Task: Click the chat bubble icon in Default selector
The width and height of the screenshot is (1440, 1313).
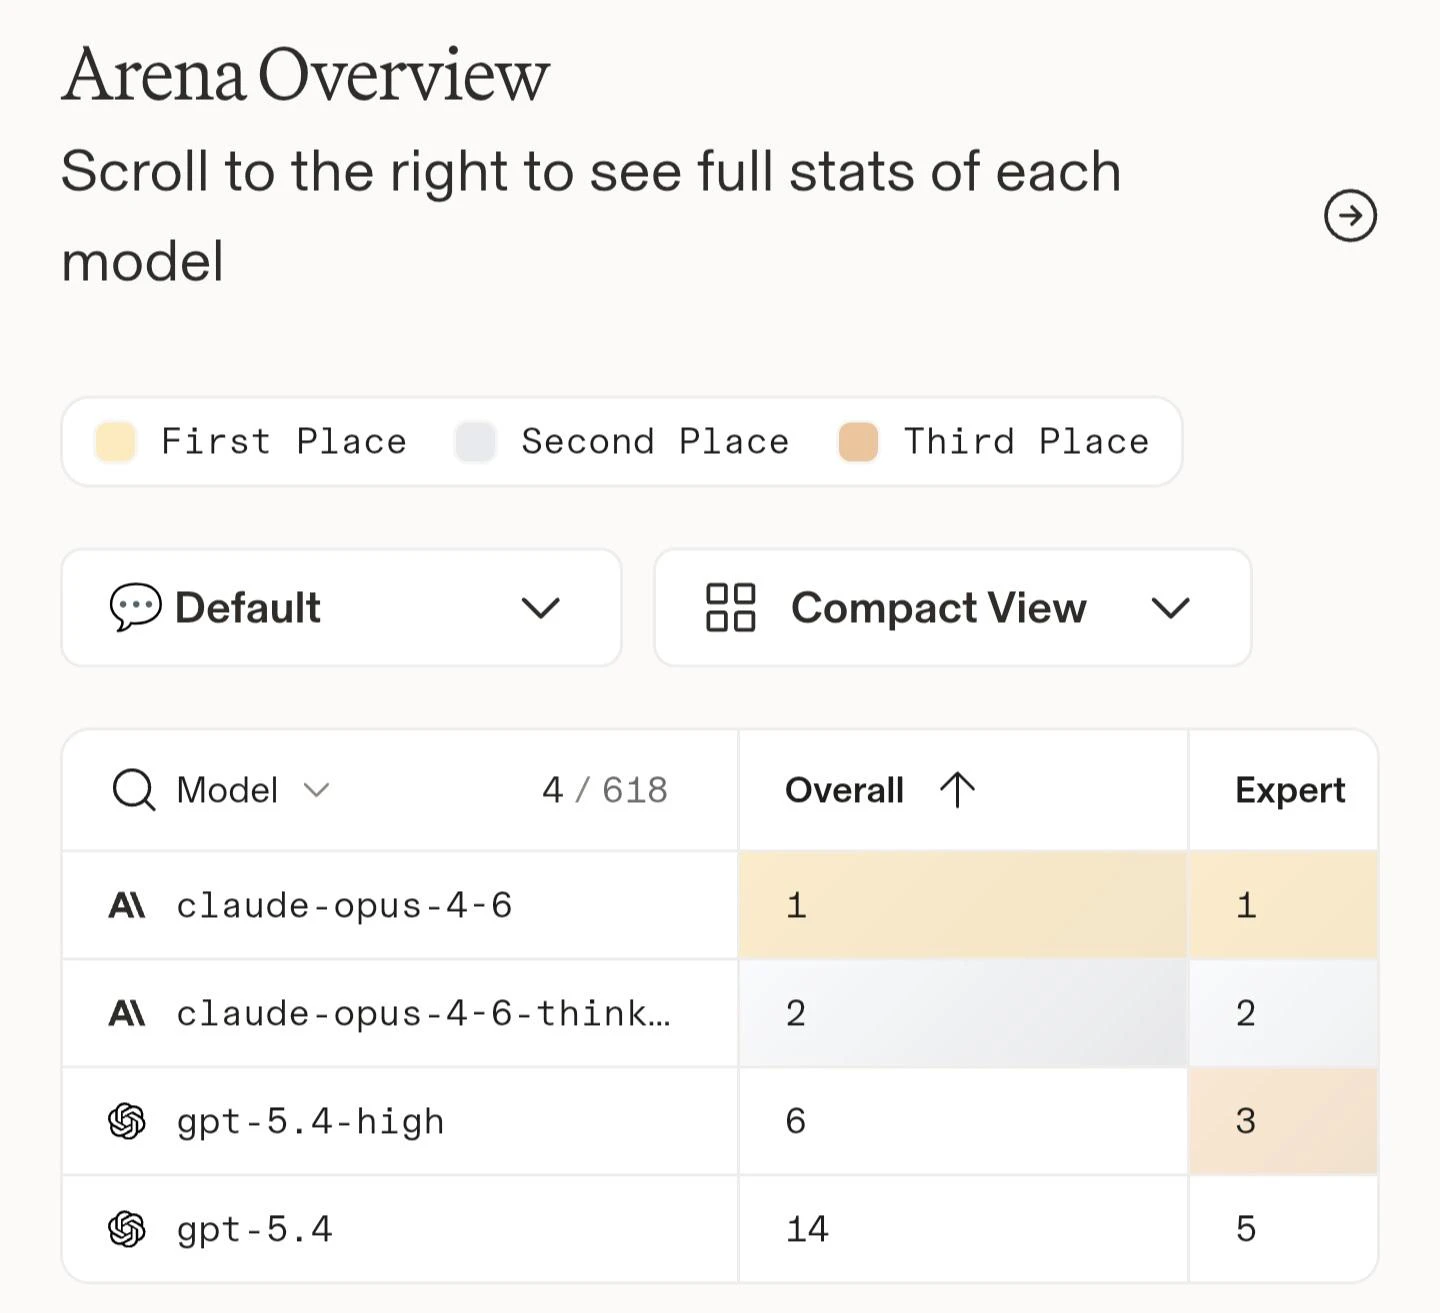Action: point(135,607)
